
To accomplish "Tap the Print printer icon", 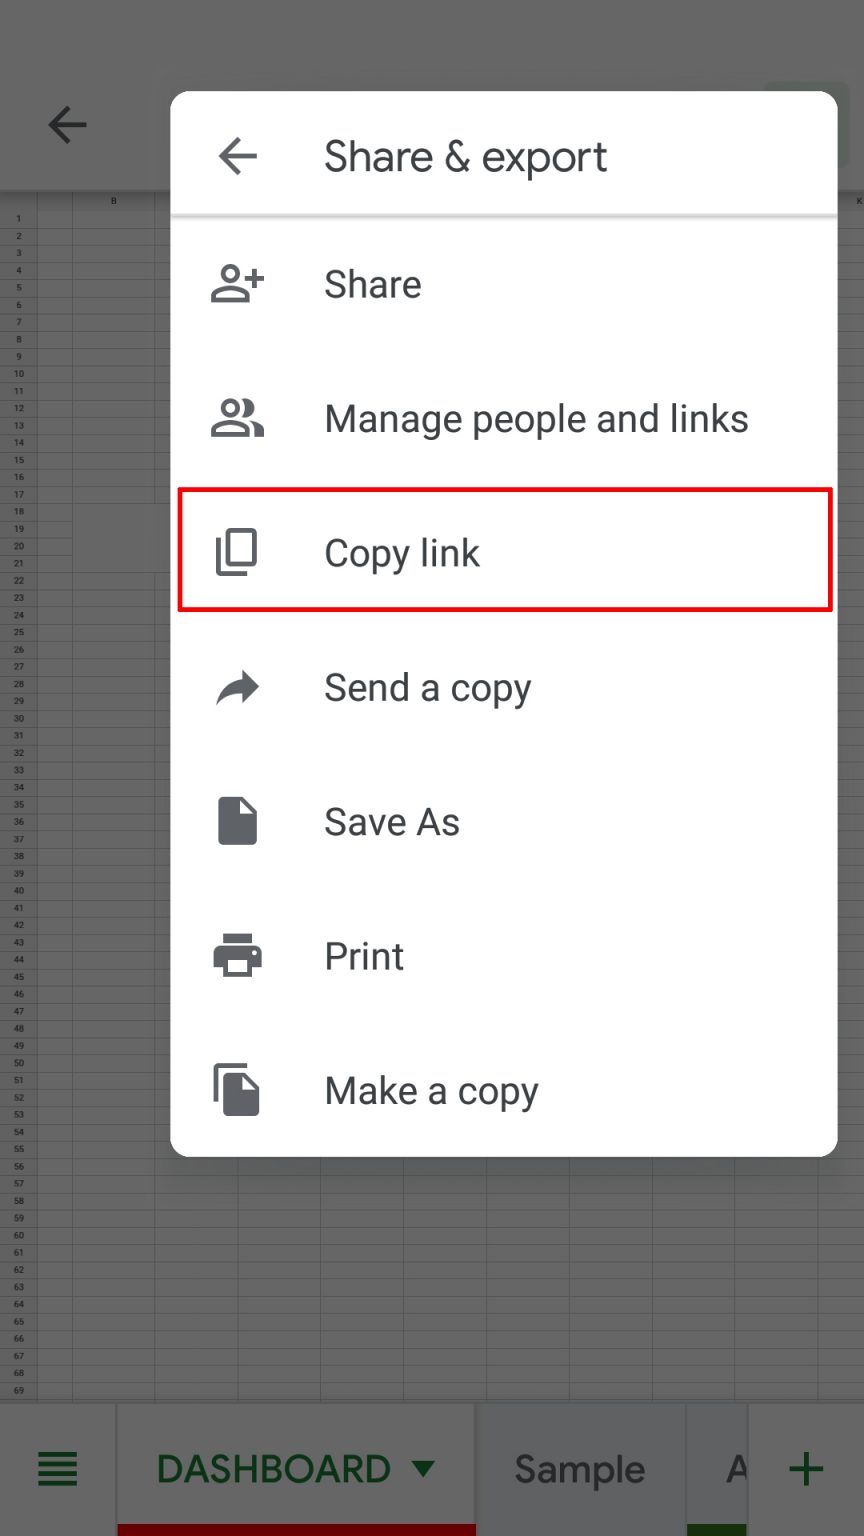I will (x=237, y=955).
